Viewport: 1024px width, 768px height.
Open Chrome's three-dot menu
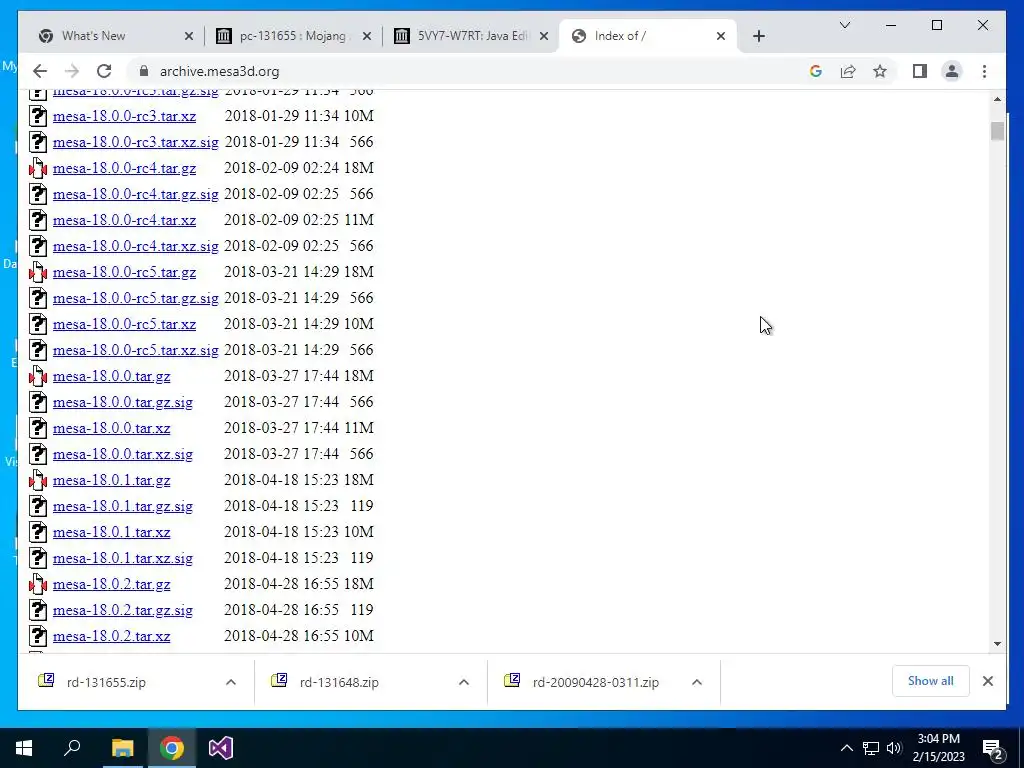point(984,71)
